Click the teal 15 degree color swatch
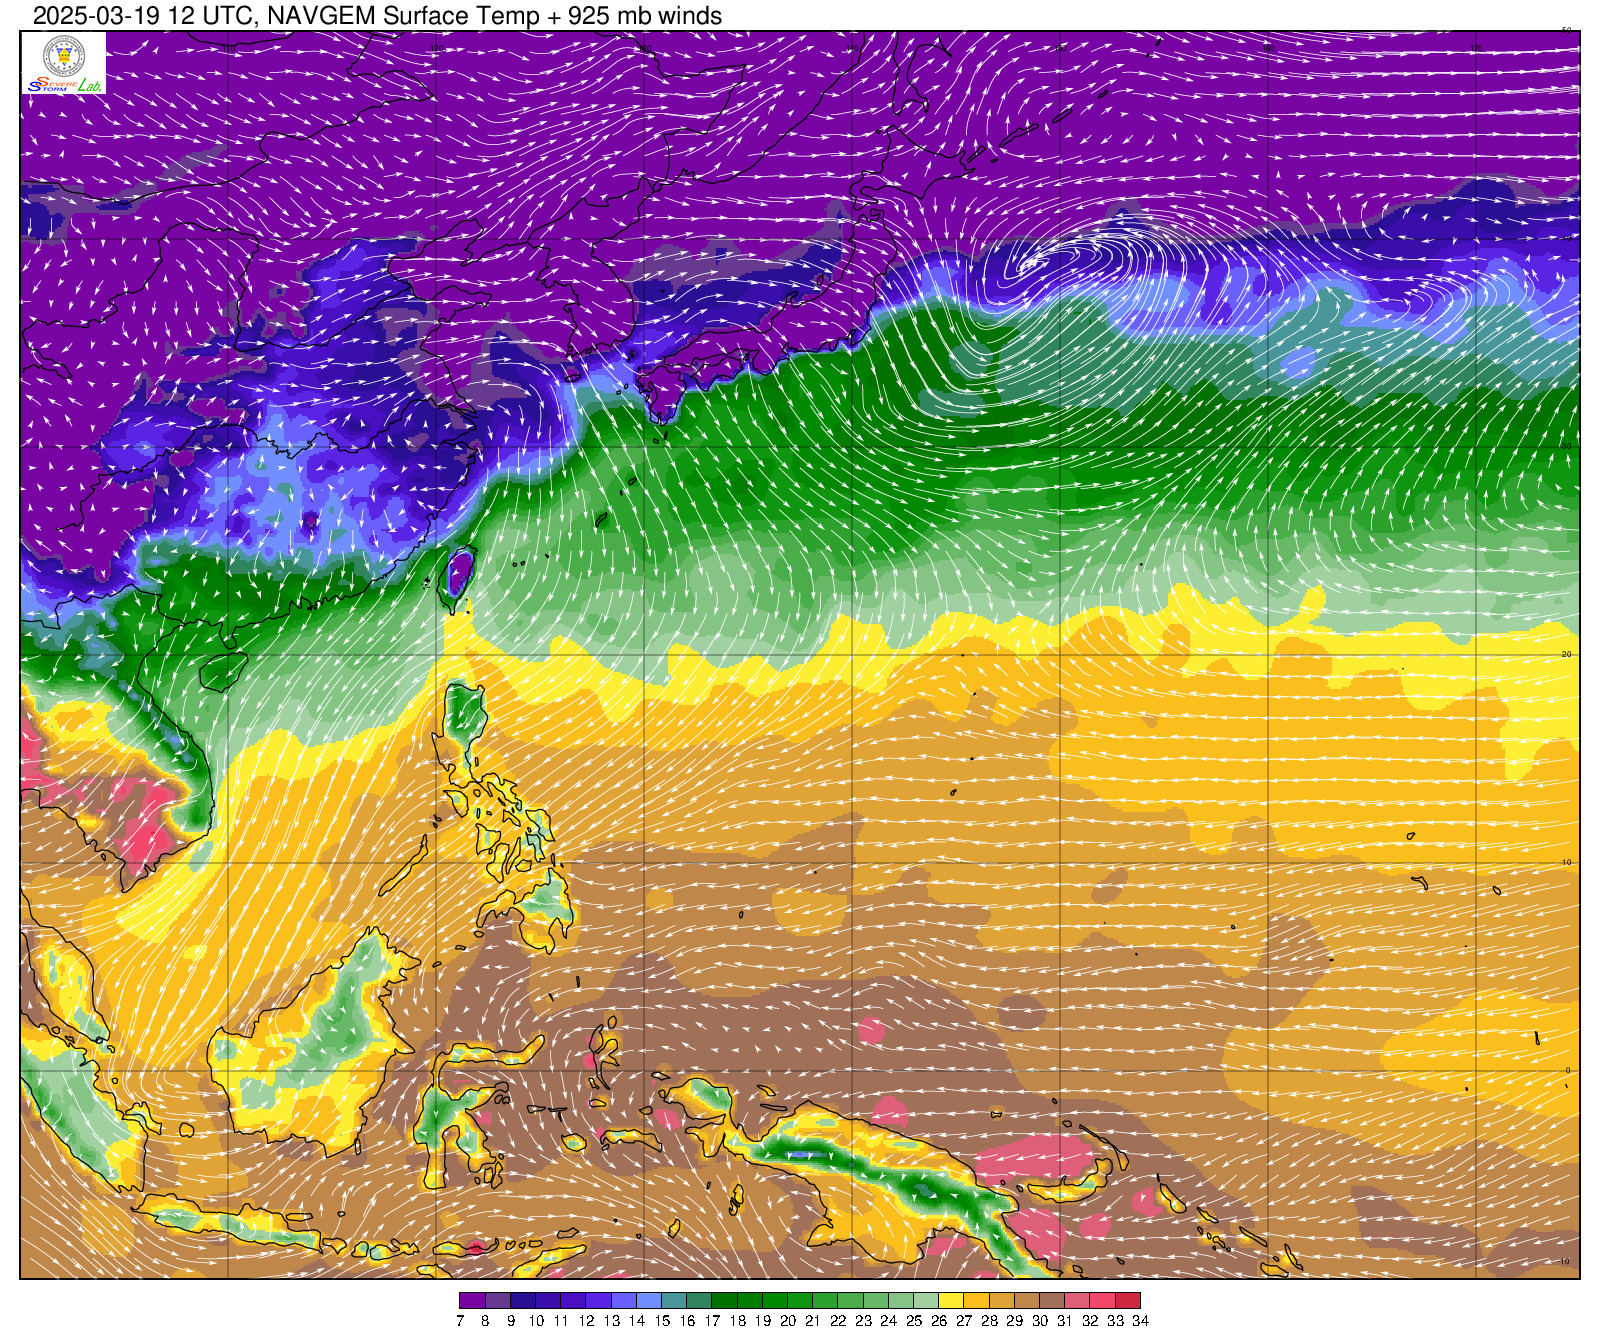 [x=674, y=1301]
